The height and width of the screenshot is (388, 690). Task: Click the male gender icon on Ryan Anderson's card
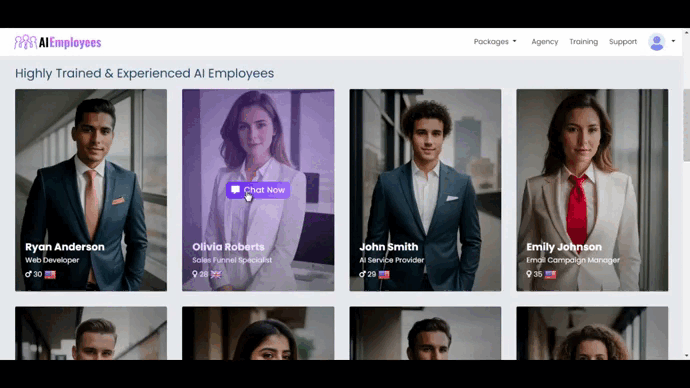[x=28, y=274]
